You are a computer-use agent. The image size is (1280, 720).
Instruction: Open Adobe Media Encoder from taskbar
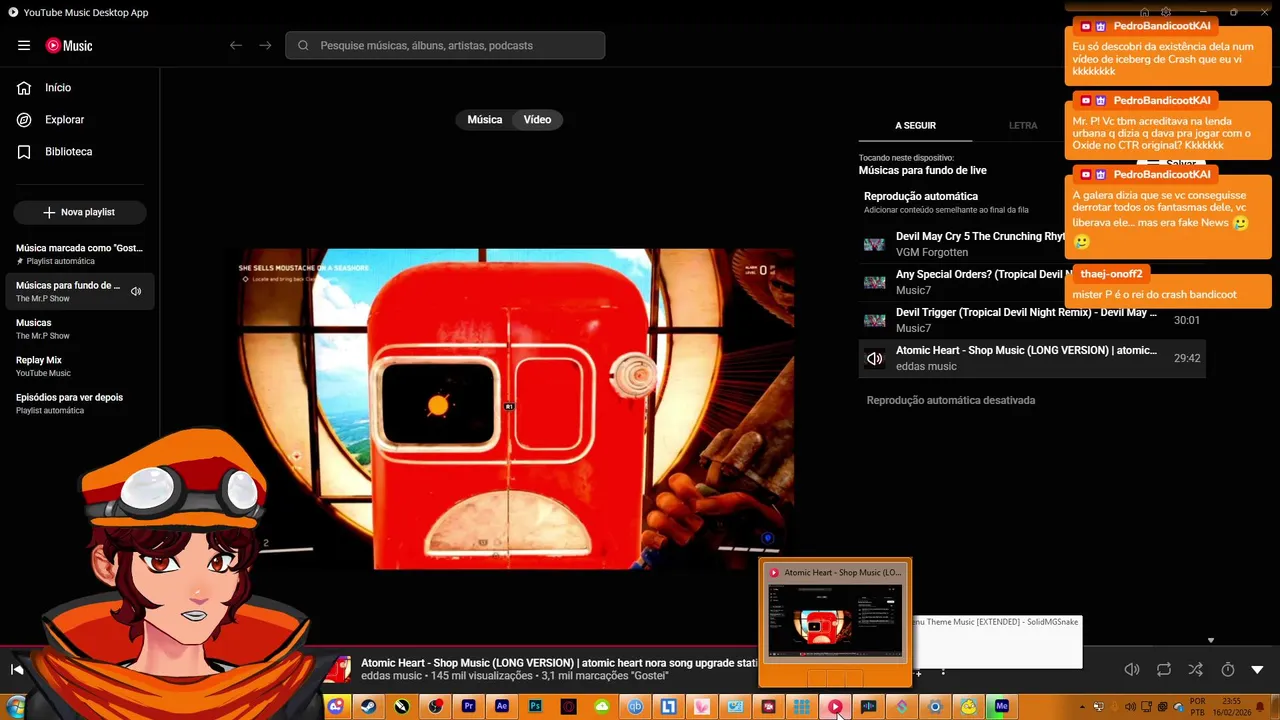point(1001,706)
